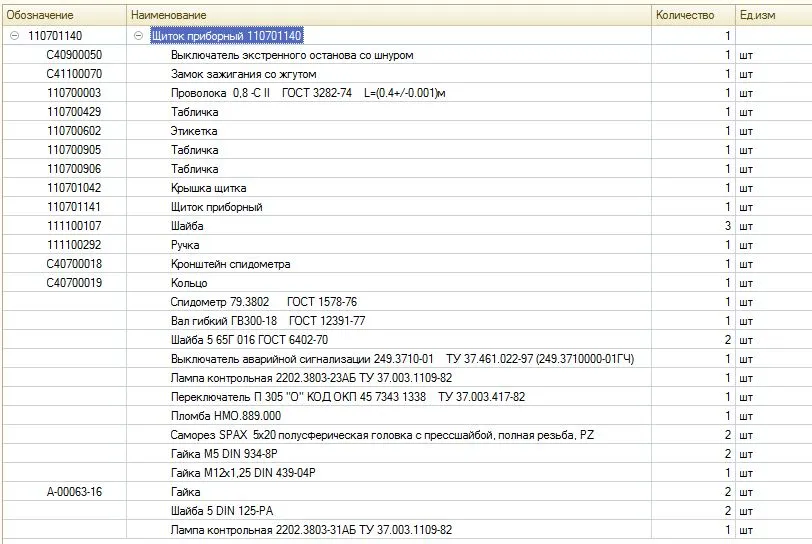Image resolution: width=812 pixels, height=544 pixels.
Task: Select Гайка М12х1,25 DIN 439-04Р row
Action: pos(243,473)
